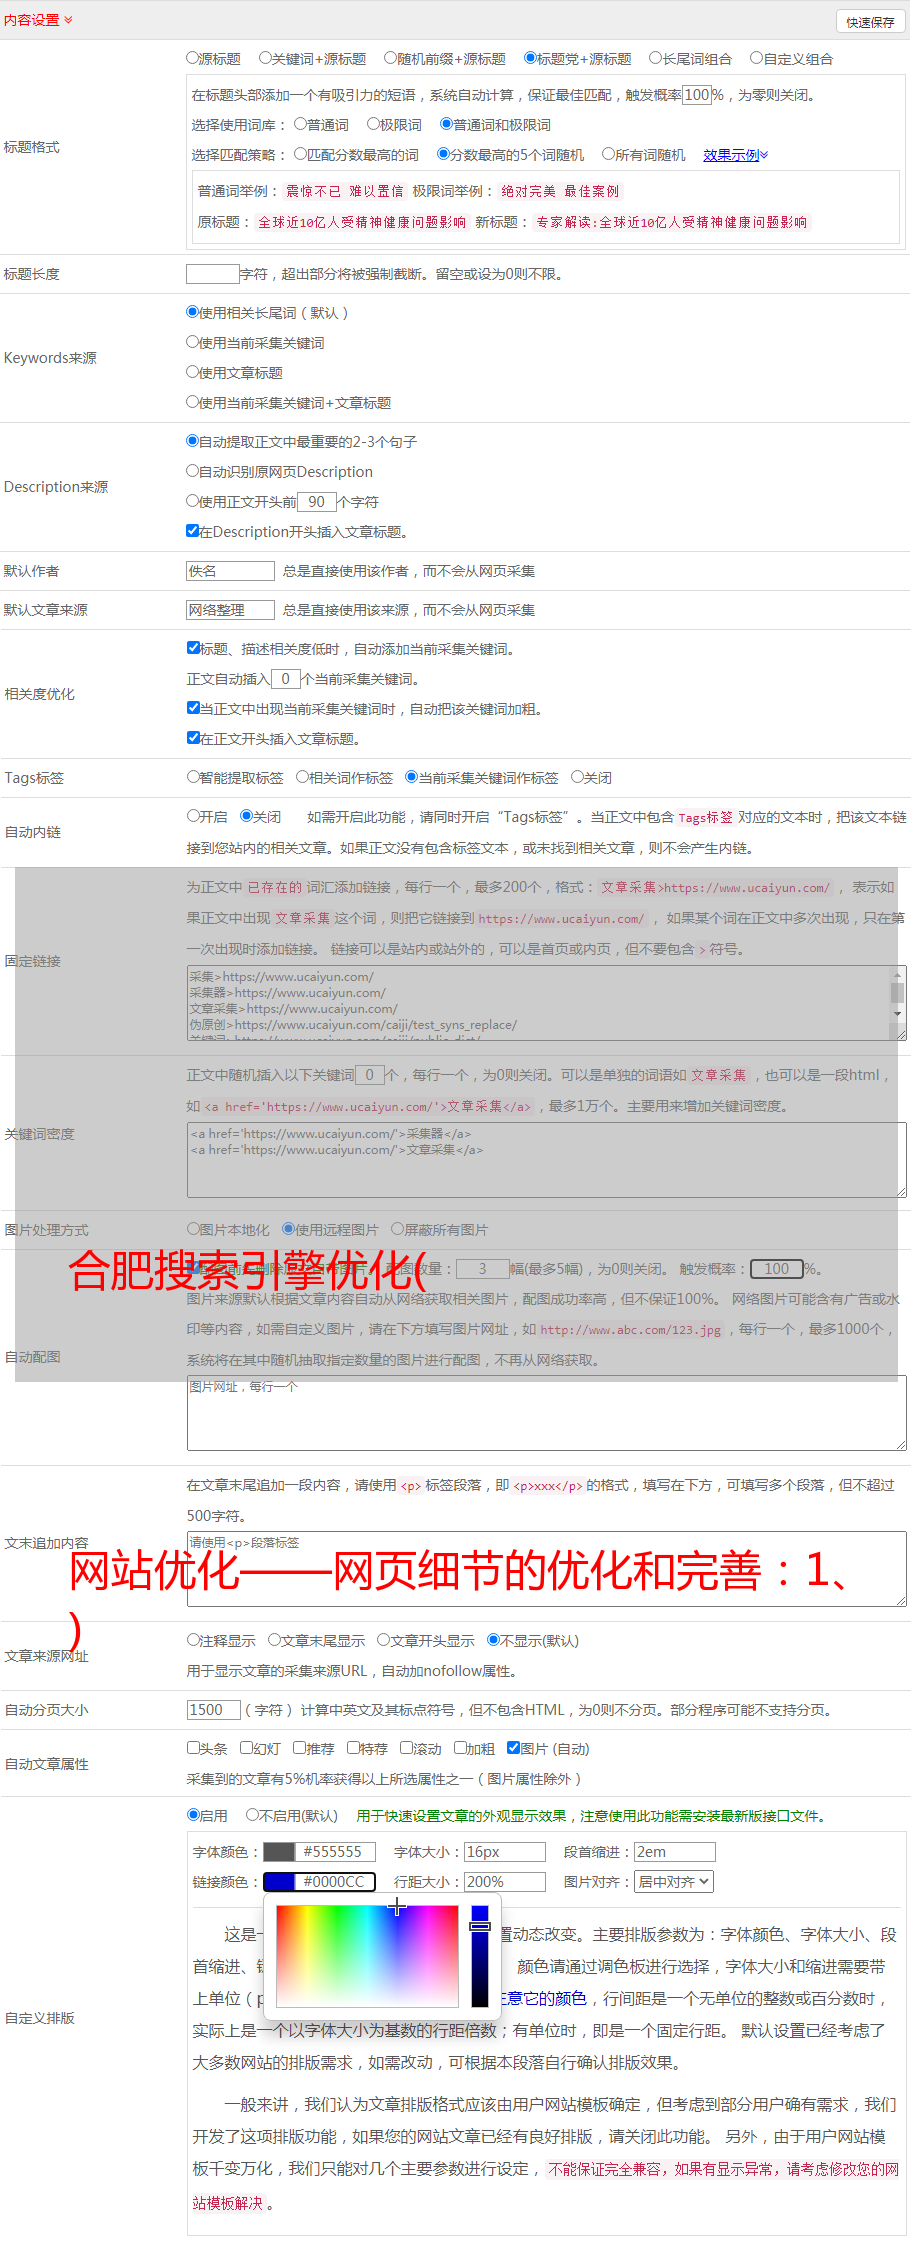The width and height of the screenshot is (912, 2249).
Task: Toggle 标题、描述相关度低时 auto-add keyword checkbox
Action: coord(193,648)
